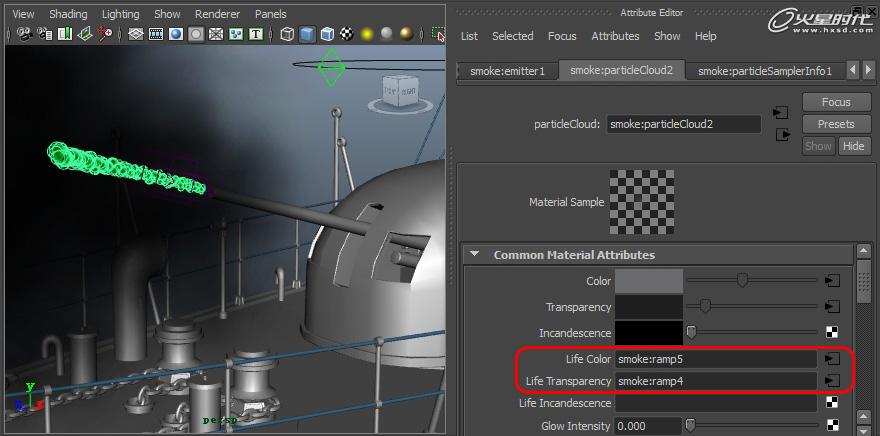Toggle Wireframe on Shaded cube icon
This screenshot has height=436, width=880.
coord(327,34)
